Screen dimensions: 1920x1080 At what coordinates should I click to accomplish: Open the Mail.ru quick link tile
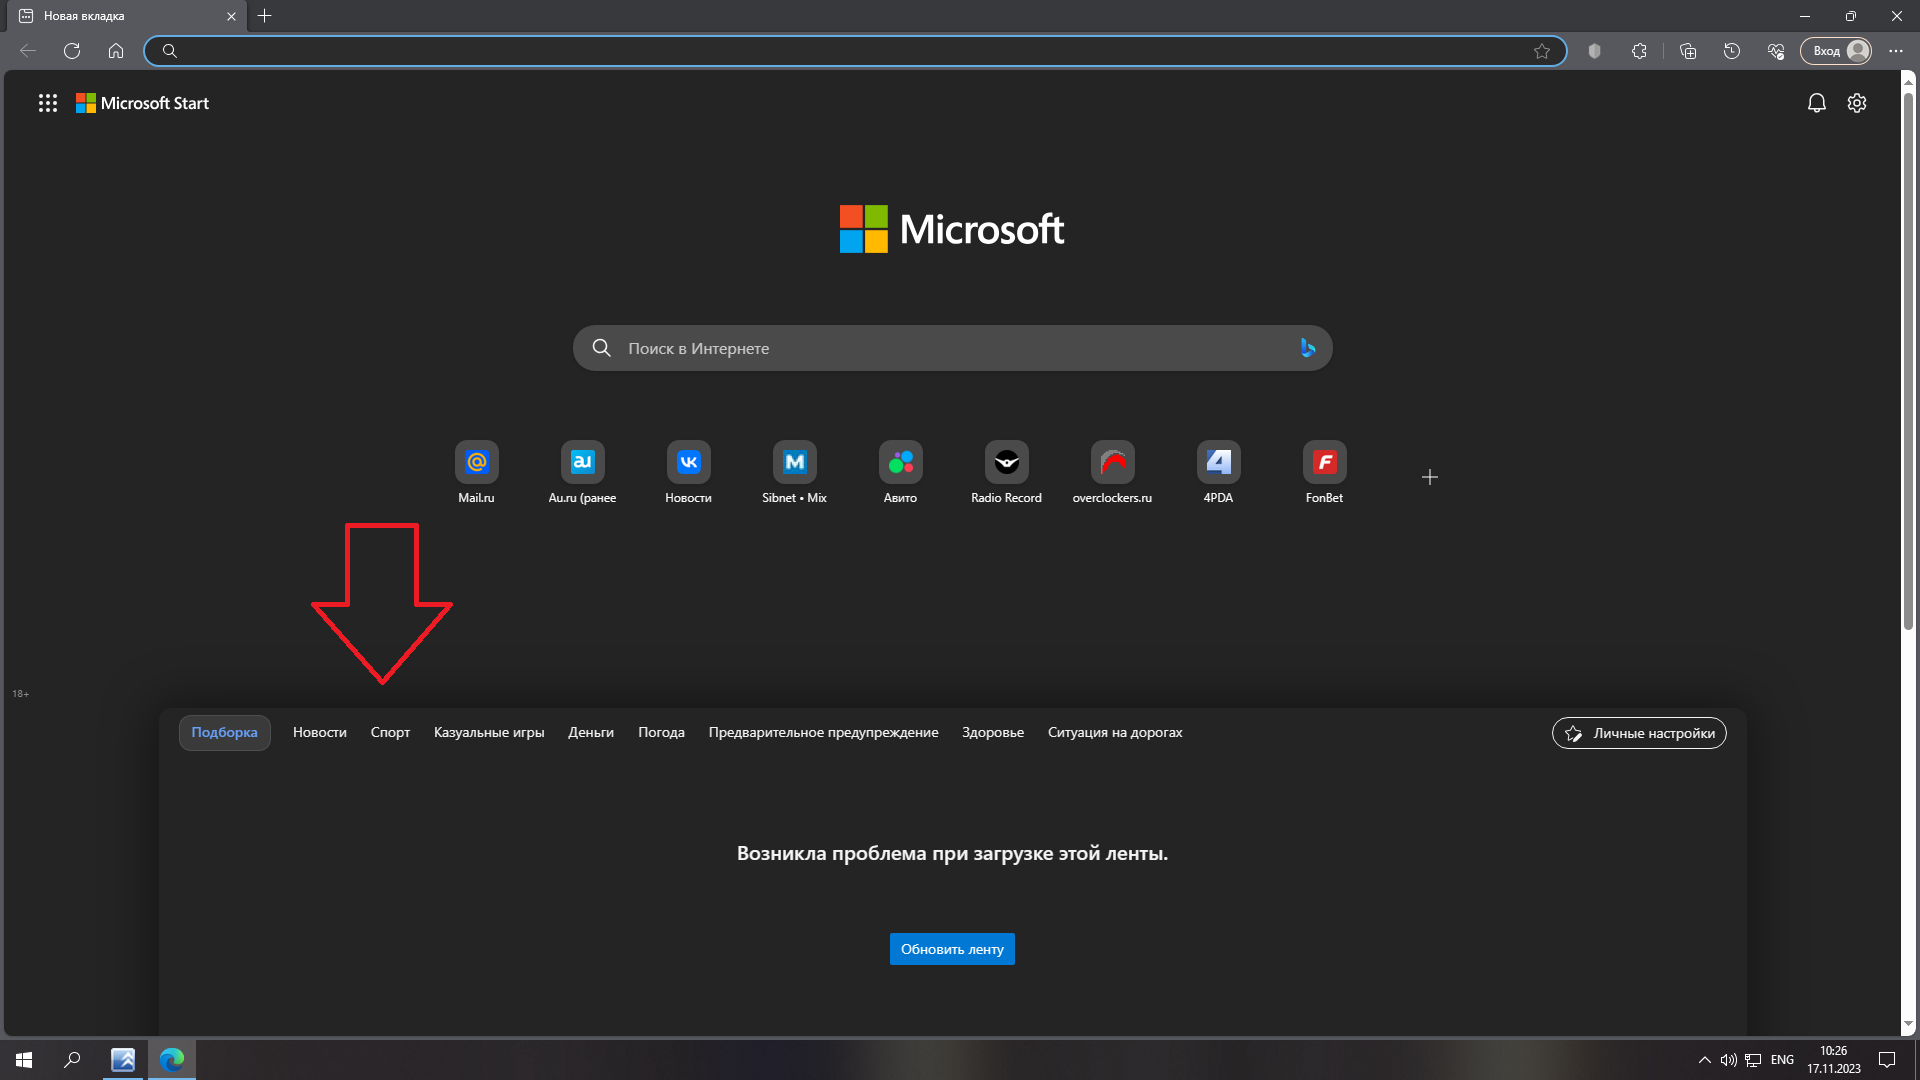476,463
